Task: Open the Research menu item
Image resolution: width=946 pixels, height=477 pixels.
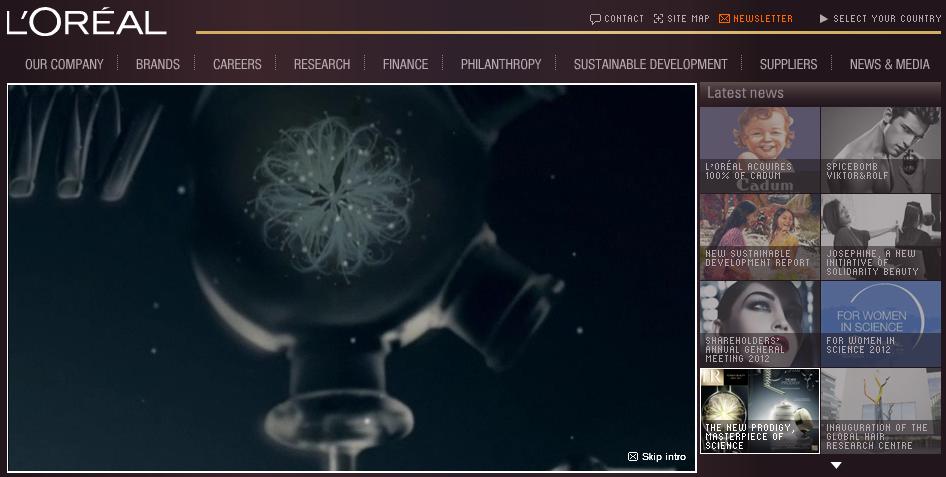Action: 322,64
